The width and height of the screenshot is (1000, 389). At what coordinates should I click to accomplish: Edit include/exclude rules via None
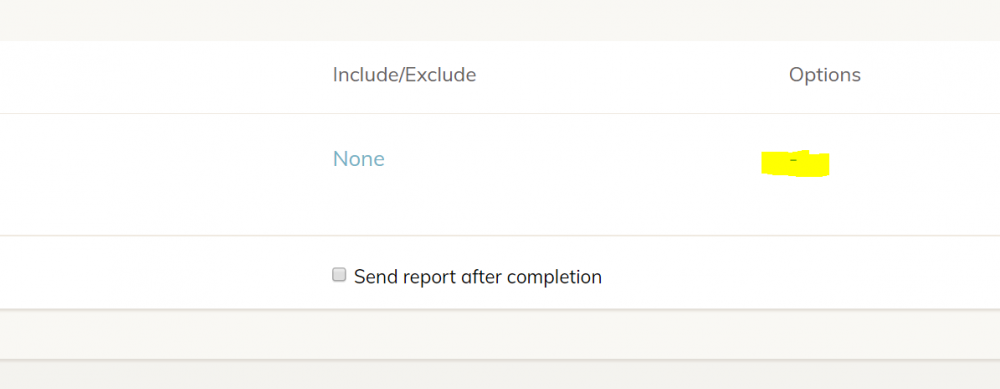tap(358, 159)
